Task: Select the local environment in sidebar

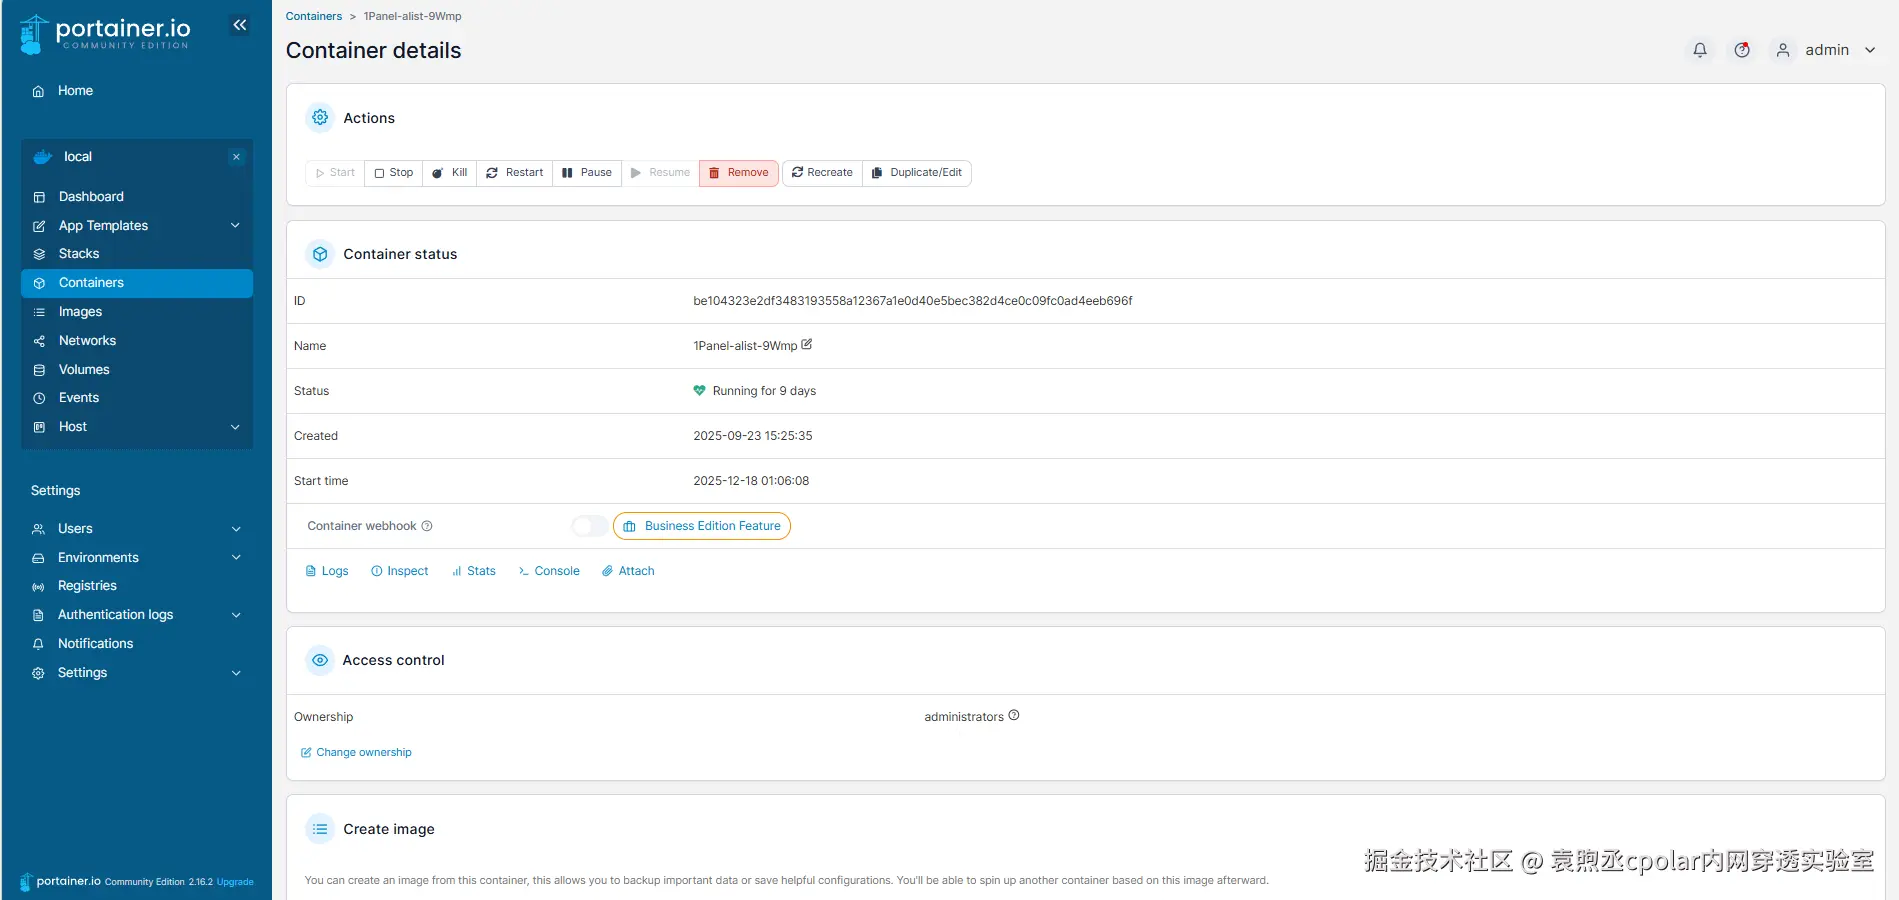Action: [x=136, y=157]
